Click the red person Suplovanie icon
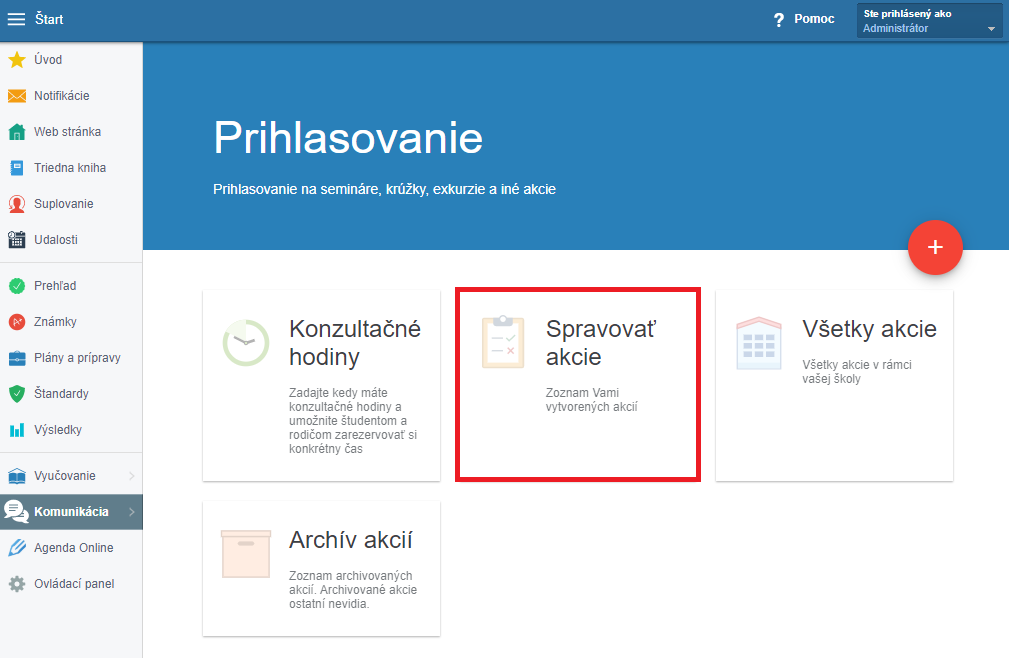Screen dimensions: 1009x658 click(x=17, y=204)
